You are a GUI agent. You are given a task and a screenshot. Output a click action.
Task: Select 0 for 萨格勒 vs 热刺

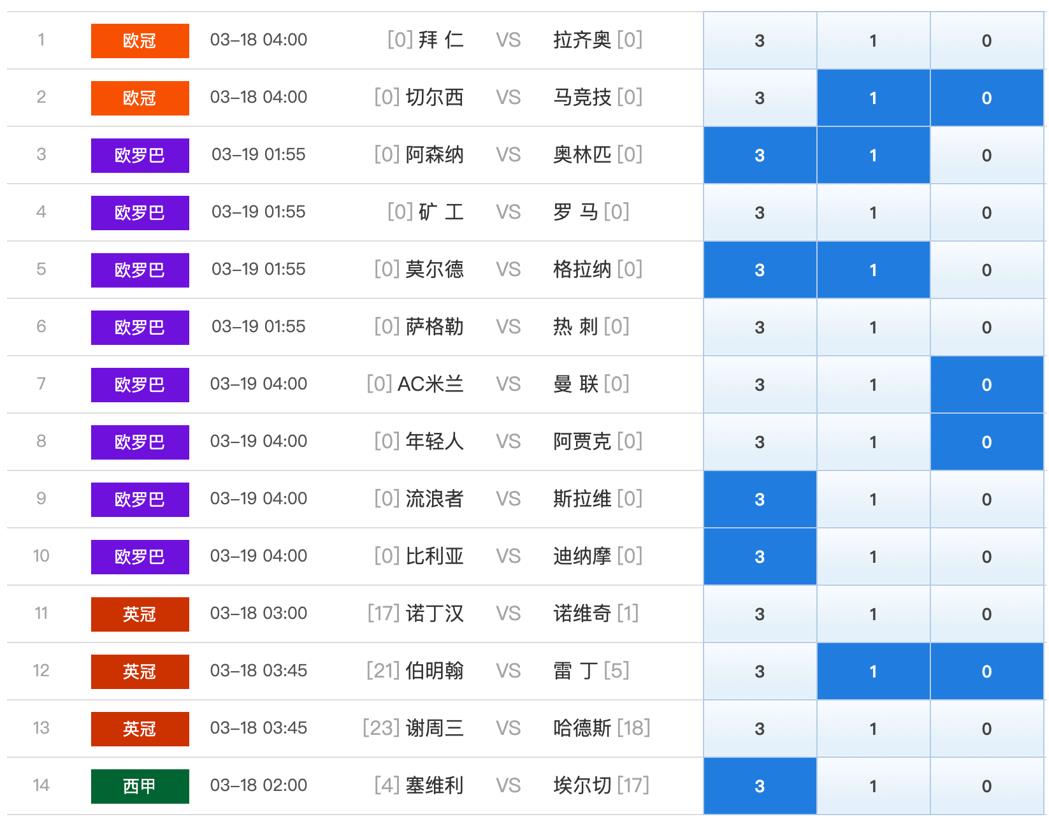coord(987,327)
